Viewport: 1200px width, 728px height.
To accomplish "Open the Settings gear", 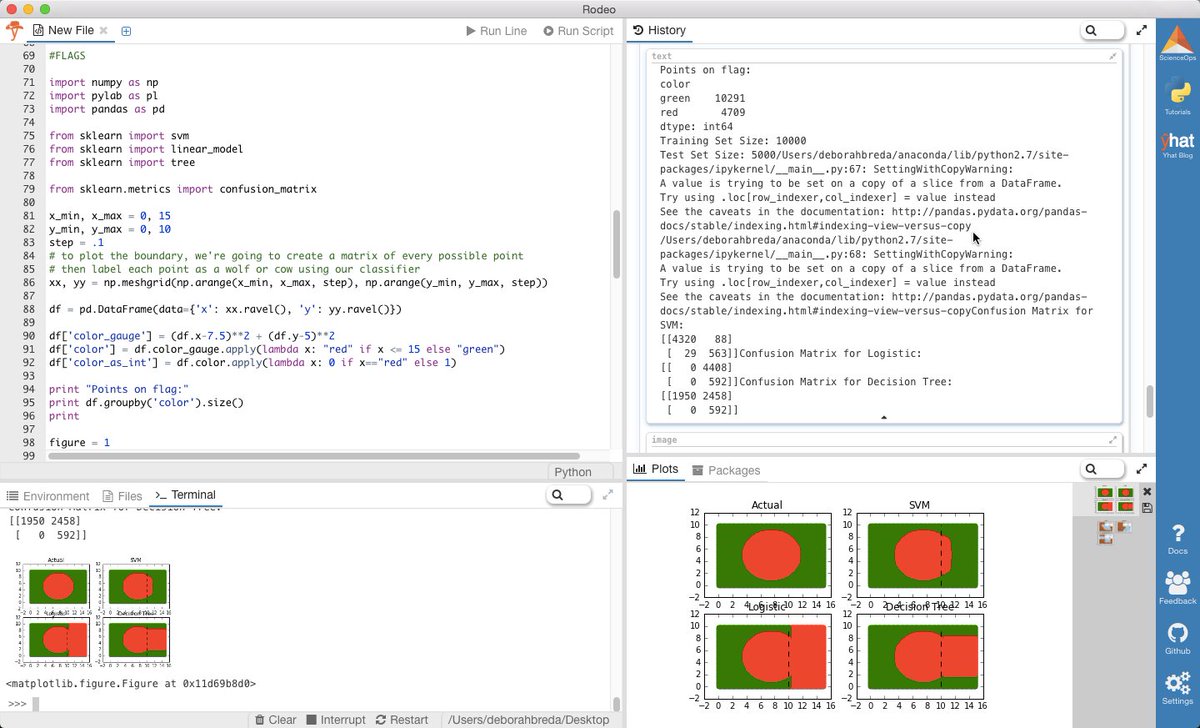I will tap(1177, 688).
